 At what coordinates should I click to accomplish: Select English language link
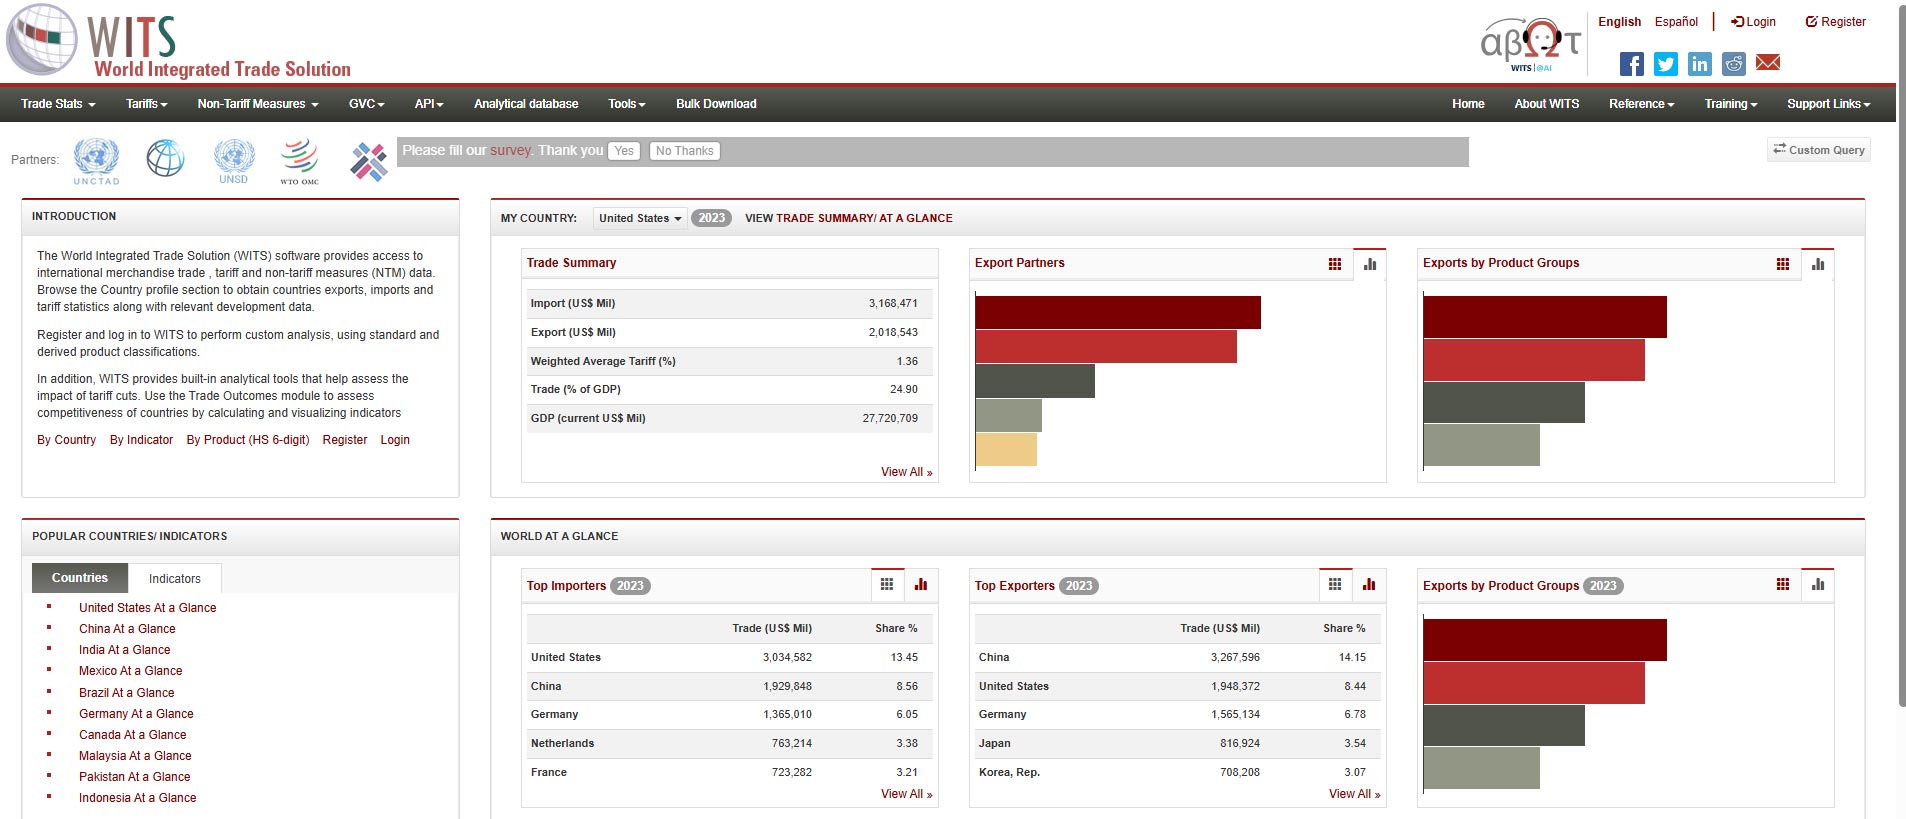tap(1619, 22)
